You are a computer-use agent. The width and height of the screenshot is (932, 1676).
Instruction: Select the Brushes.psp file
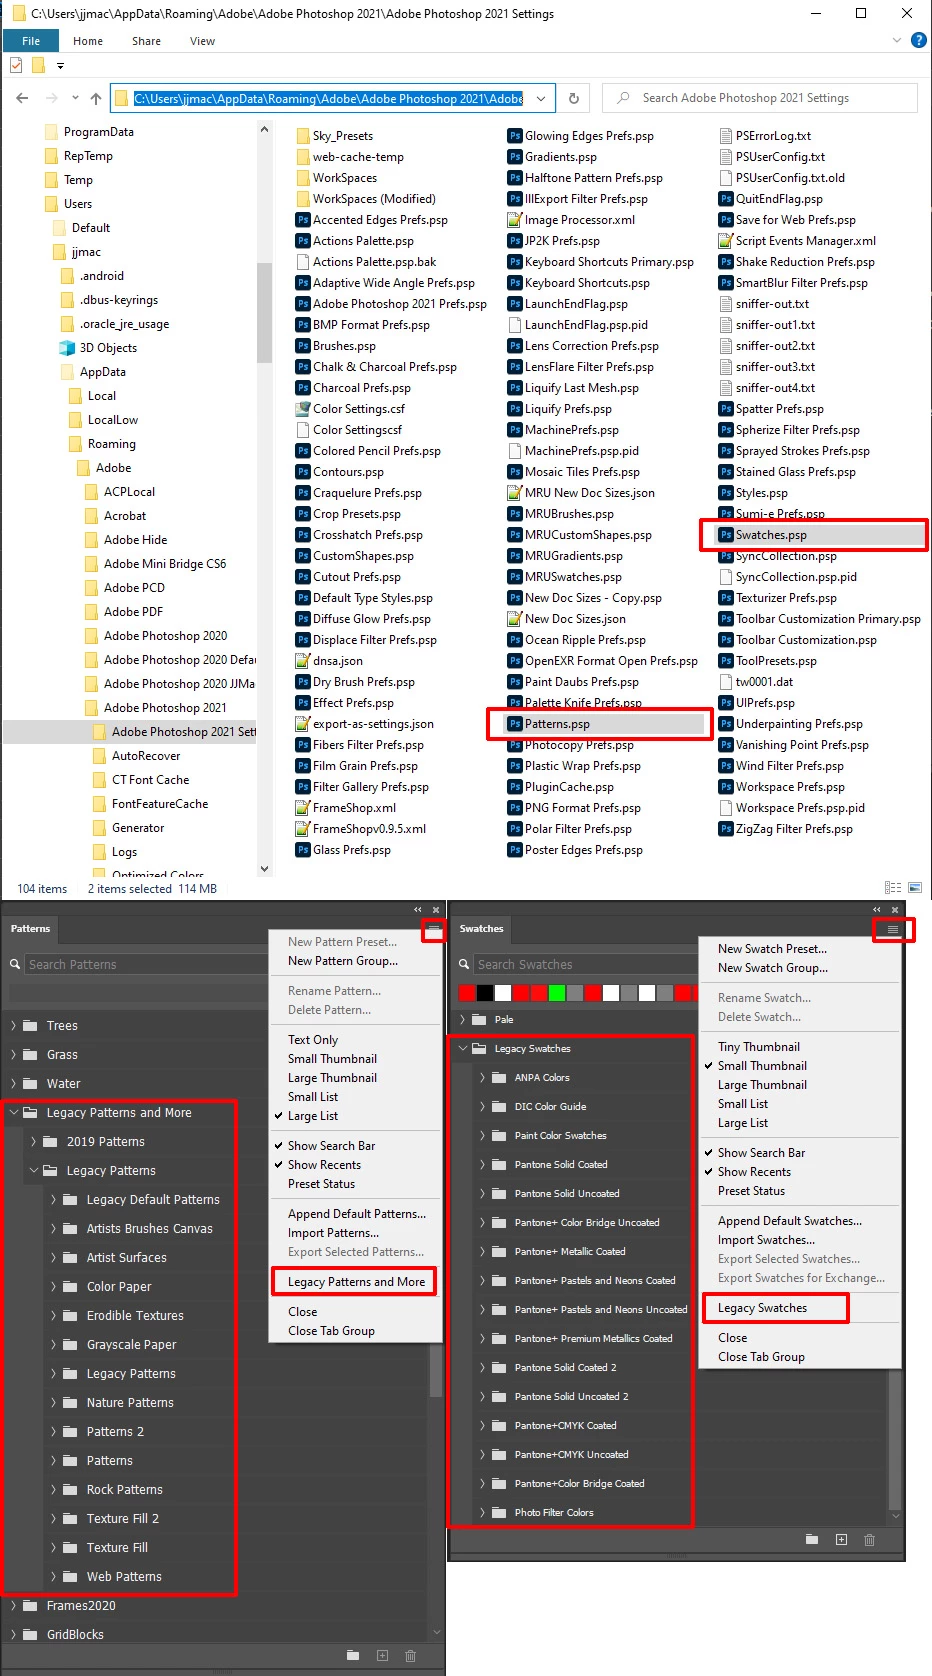pyautogui.click(x=336, y=346)
